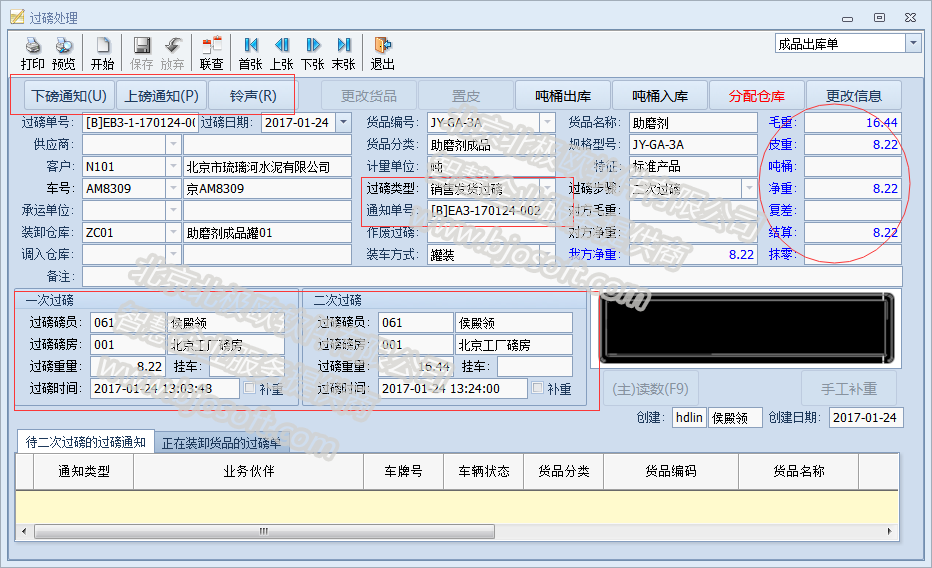Click the 结算 value field
The width and height of the screenshot is (932, 568).
point(853,232)
